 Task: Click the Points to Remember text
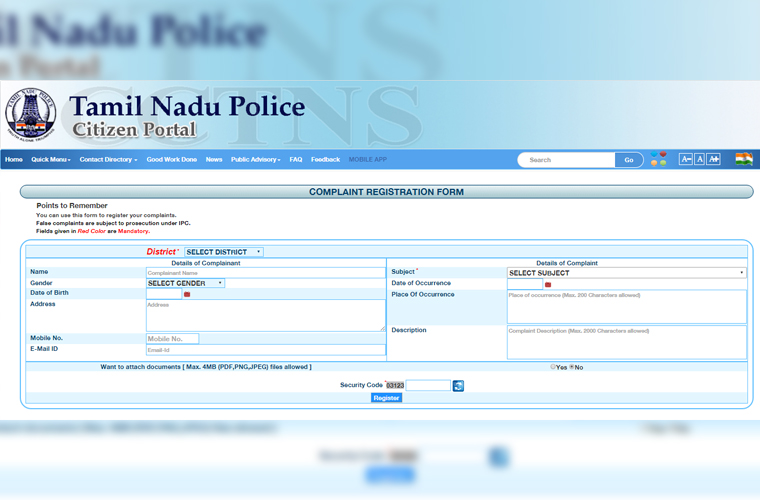click(72, 205)
